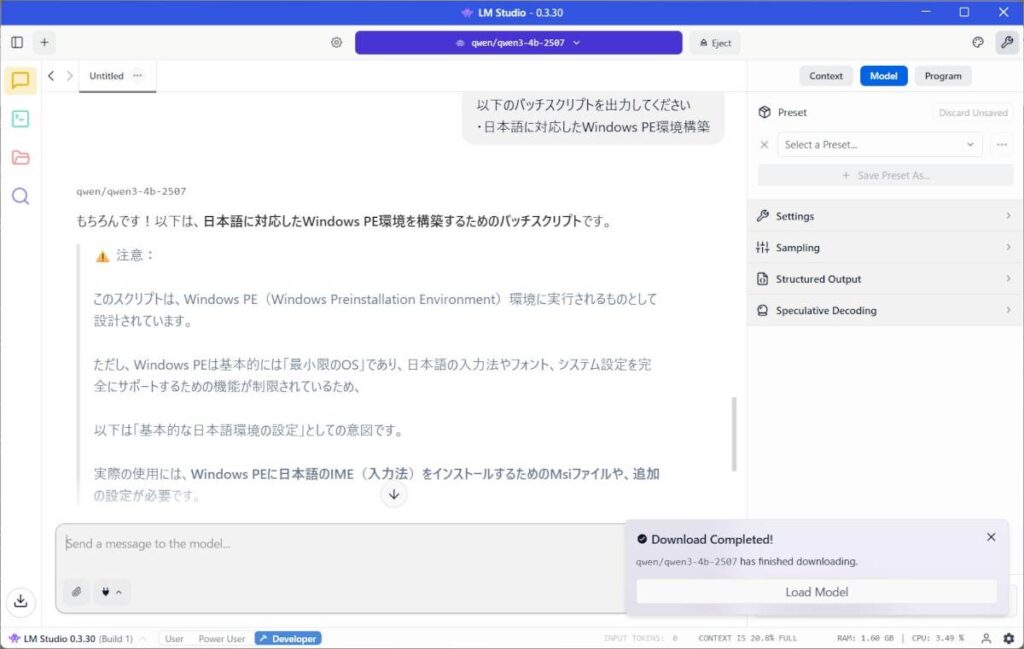This screenshot has width=1024, height=649.
Task: Expand the Speculative Decoding section
Action: click(x=884, y=311)
